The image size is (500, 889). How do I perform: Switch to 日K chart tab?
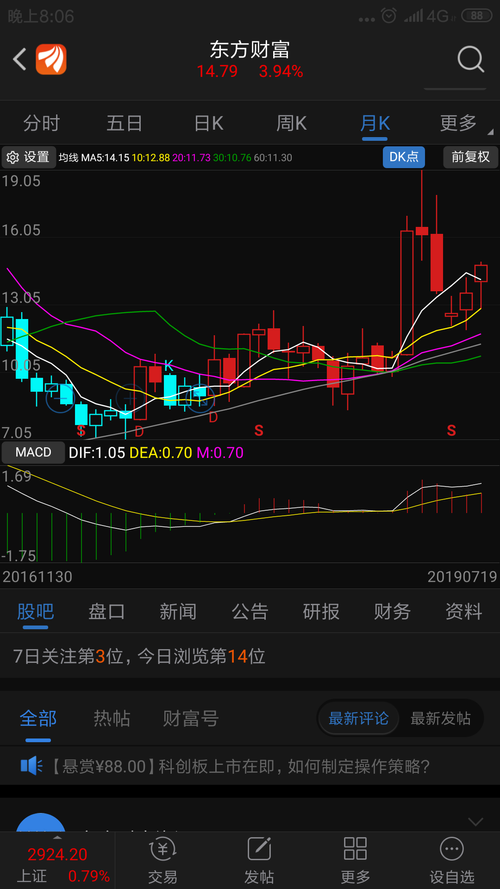click(x=209, y=123)
